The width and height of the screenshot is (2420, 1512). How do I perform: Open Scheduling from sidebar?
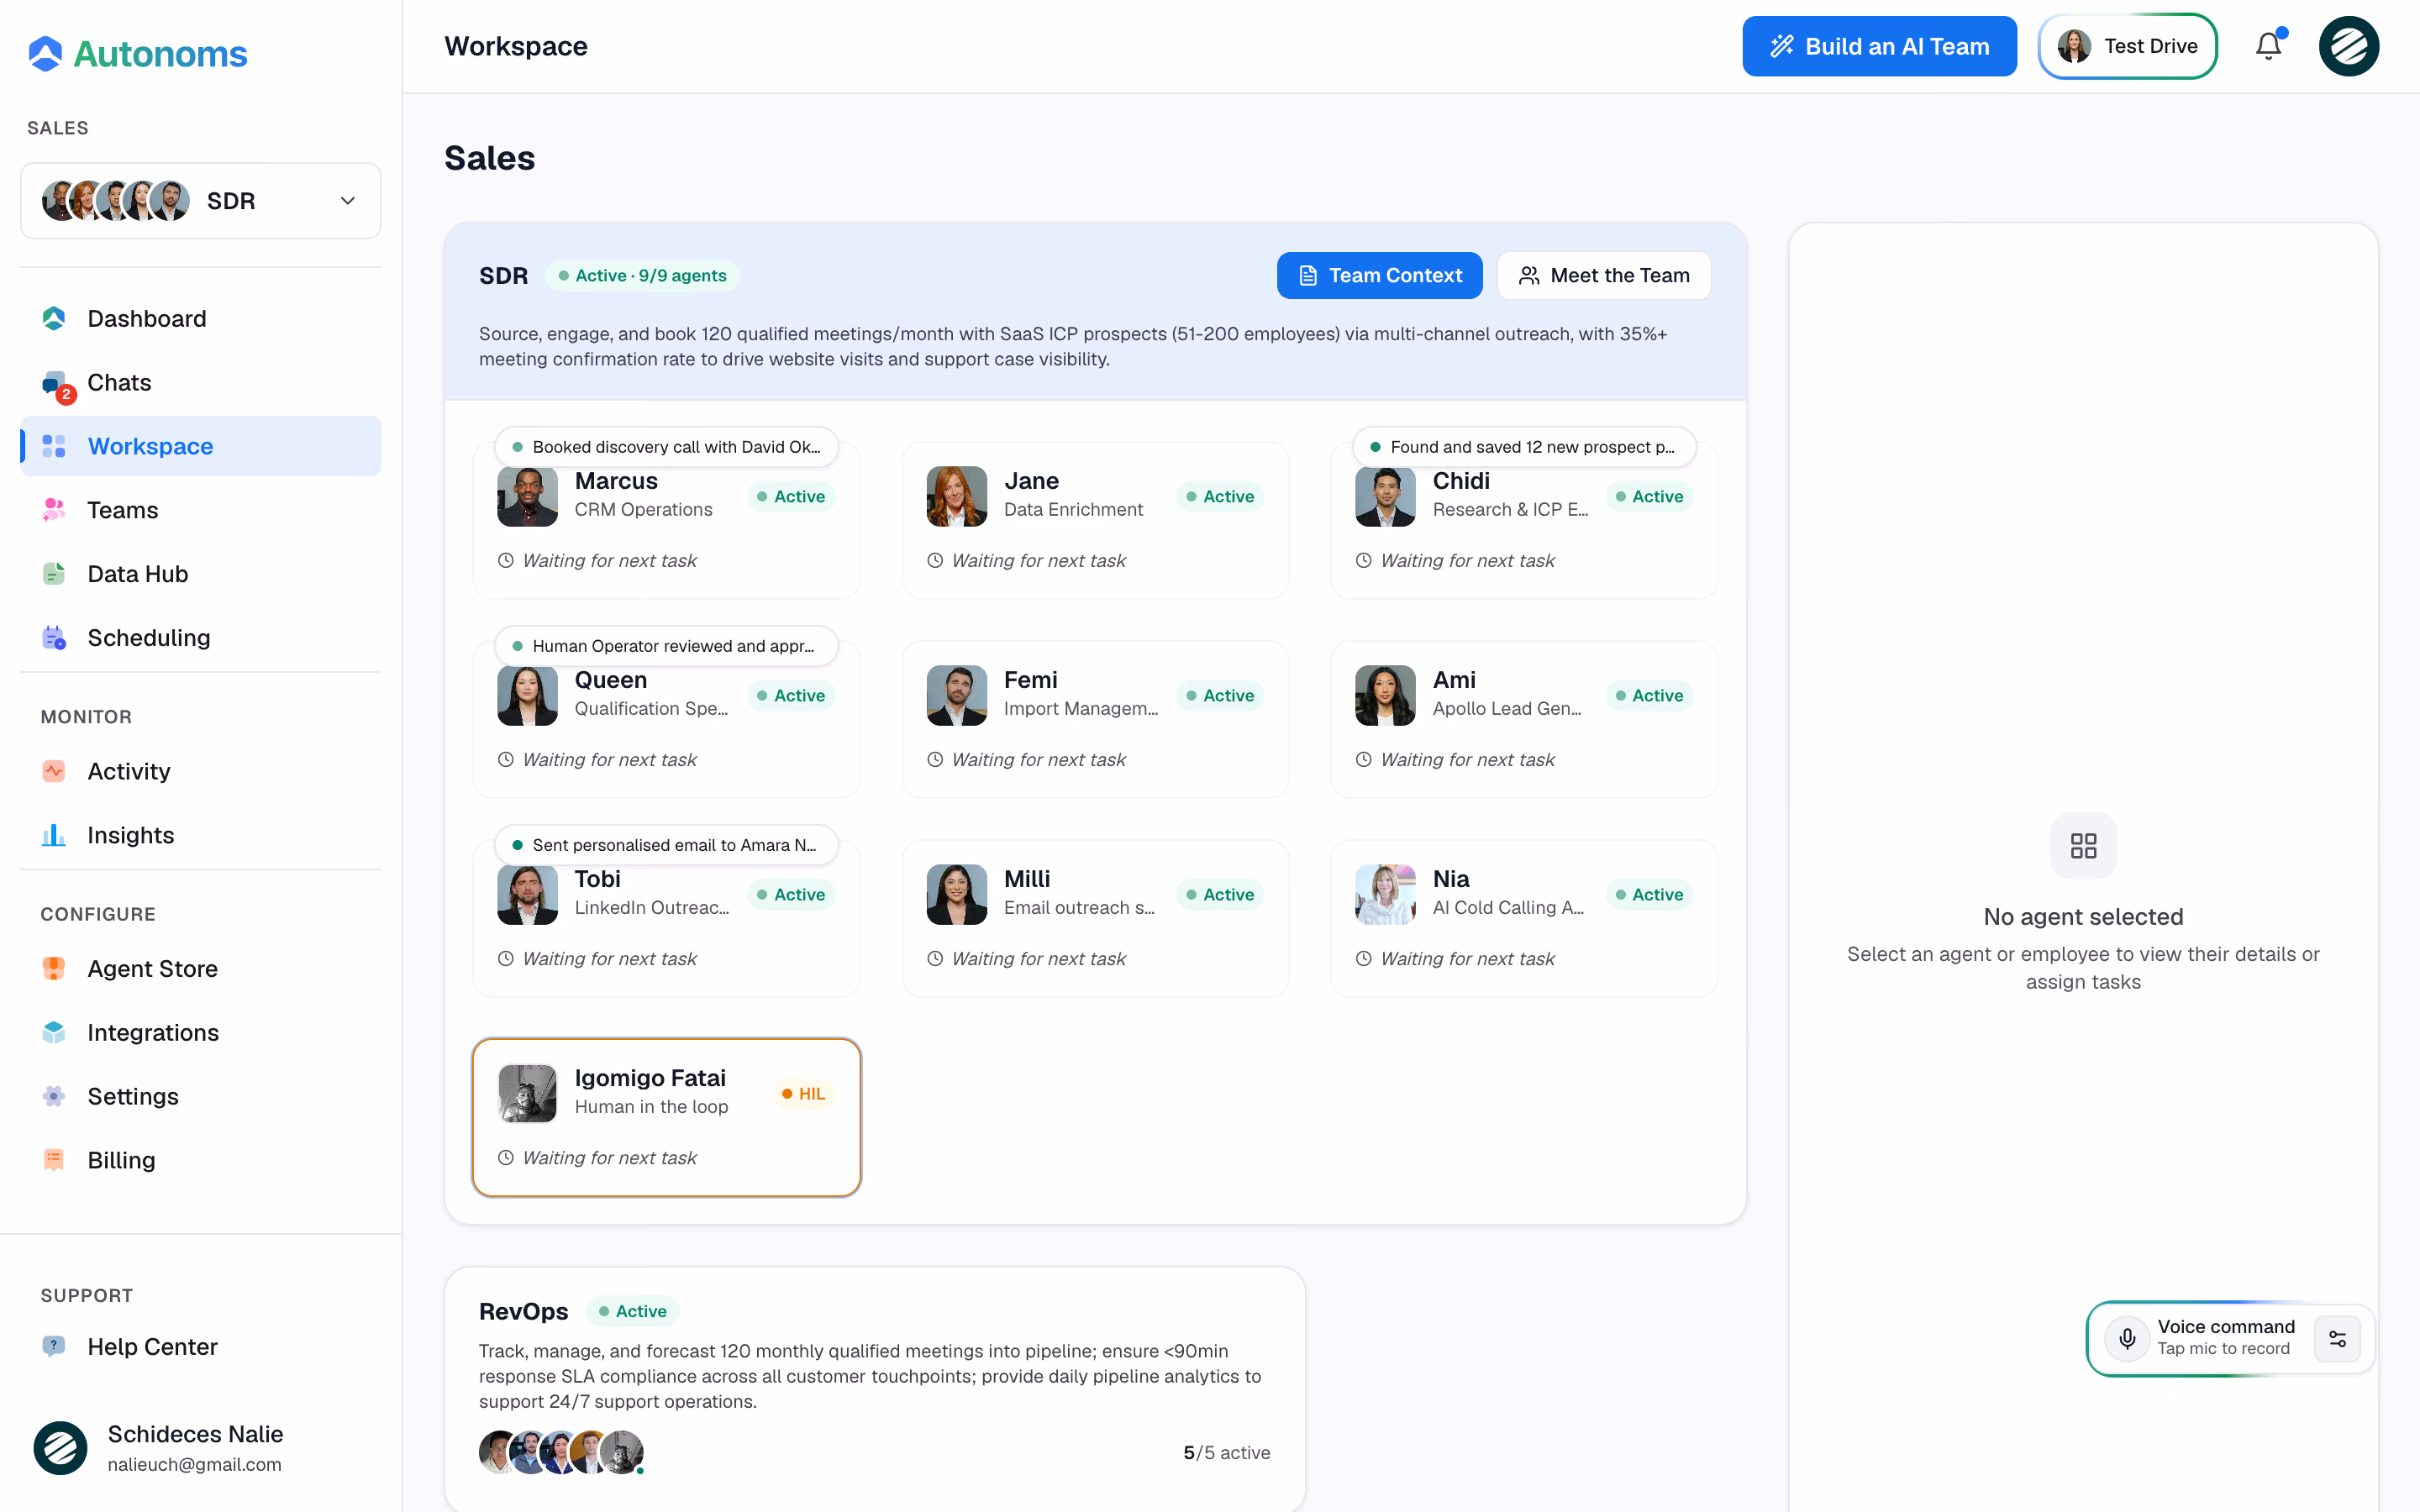[x=200, y=638]
